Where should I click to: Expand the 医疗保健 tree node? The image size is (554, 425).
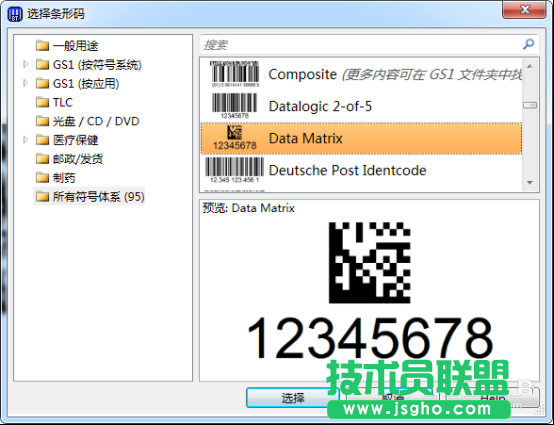[x=25, y=140]
